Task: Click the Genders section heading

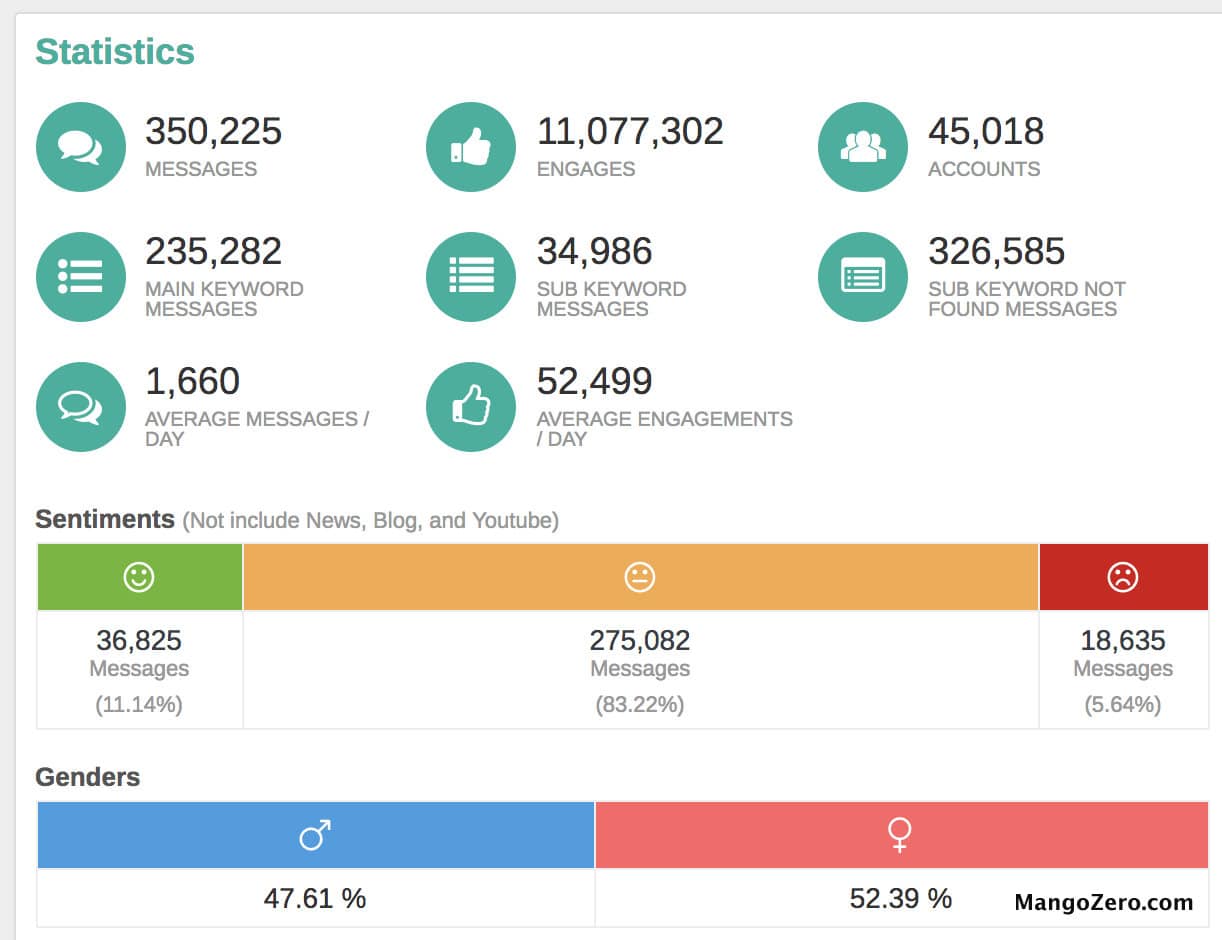Action: tap(88, 777)
